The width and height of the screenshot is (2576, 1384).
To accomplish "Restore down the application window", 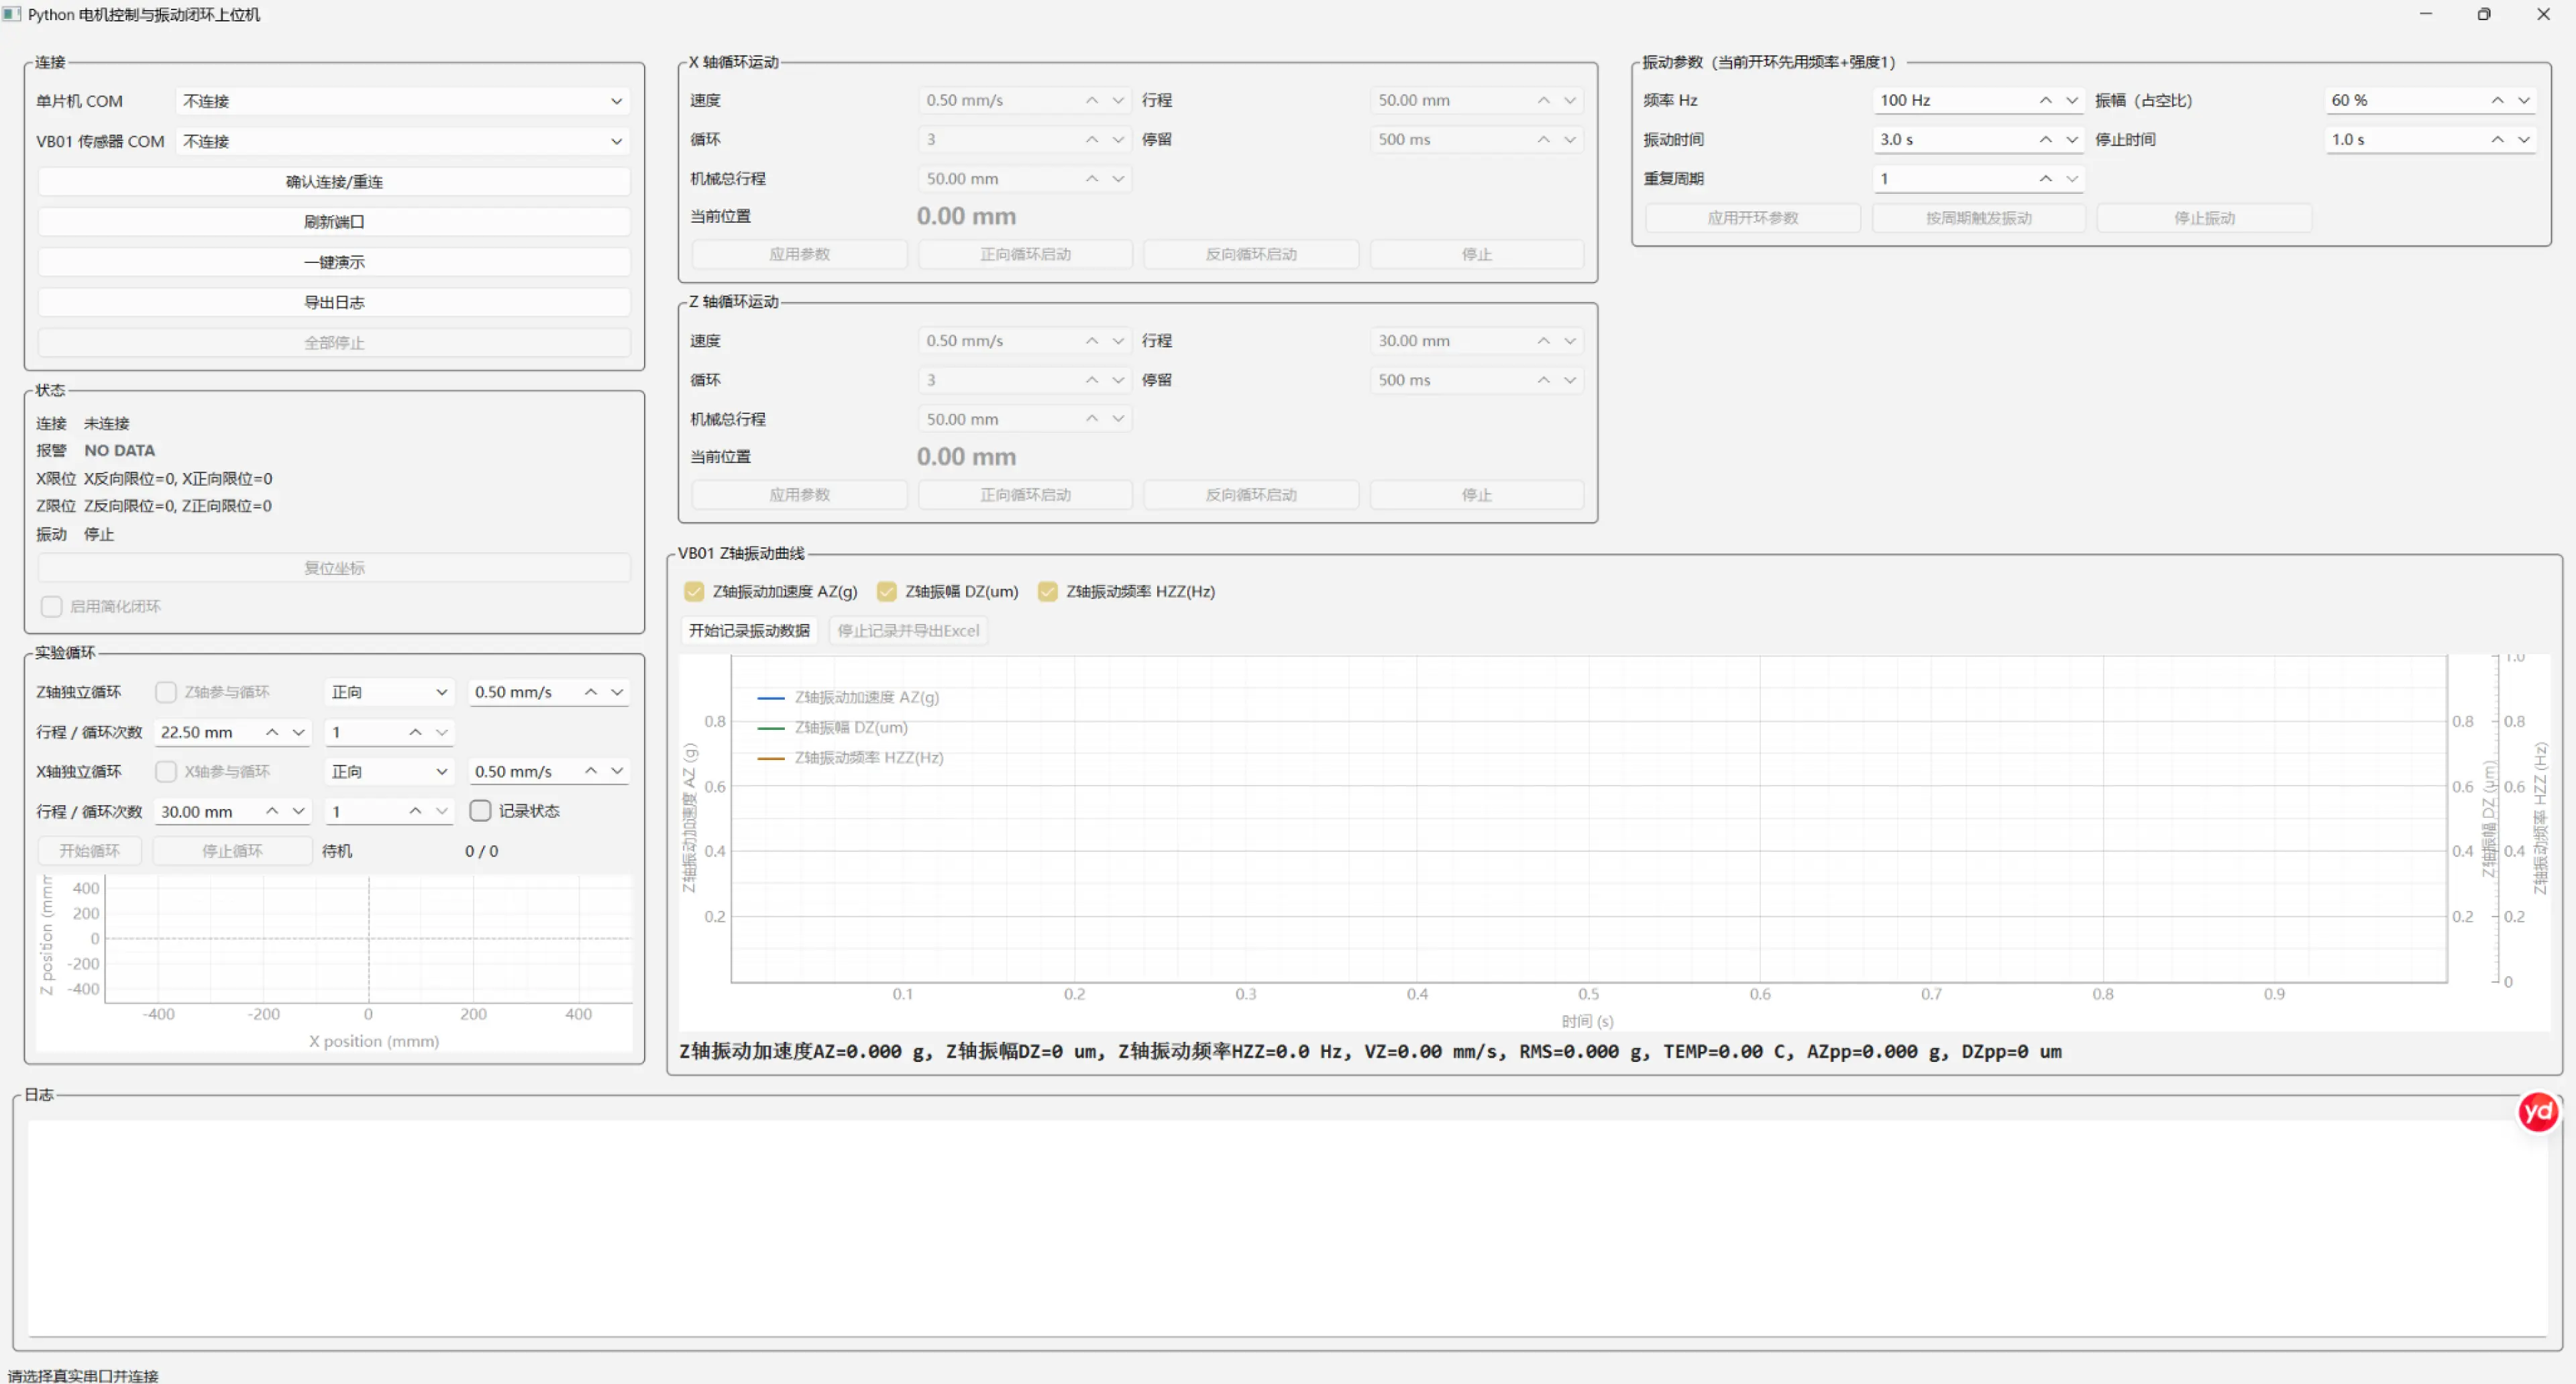I will tap(2484, 14).
